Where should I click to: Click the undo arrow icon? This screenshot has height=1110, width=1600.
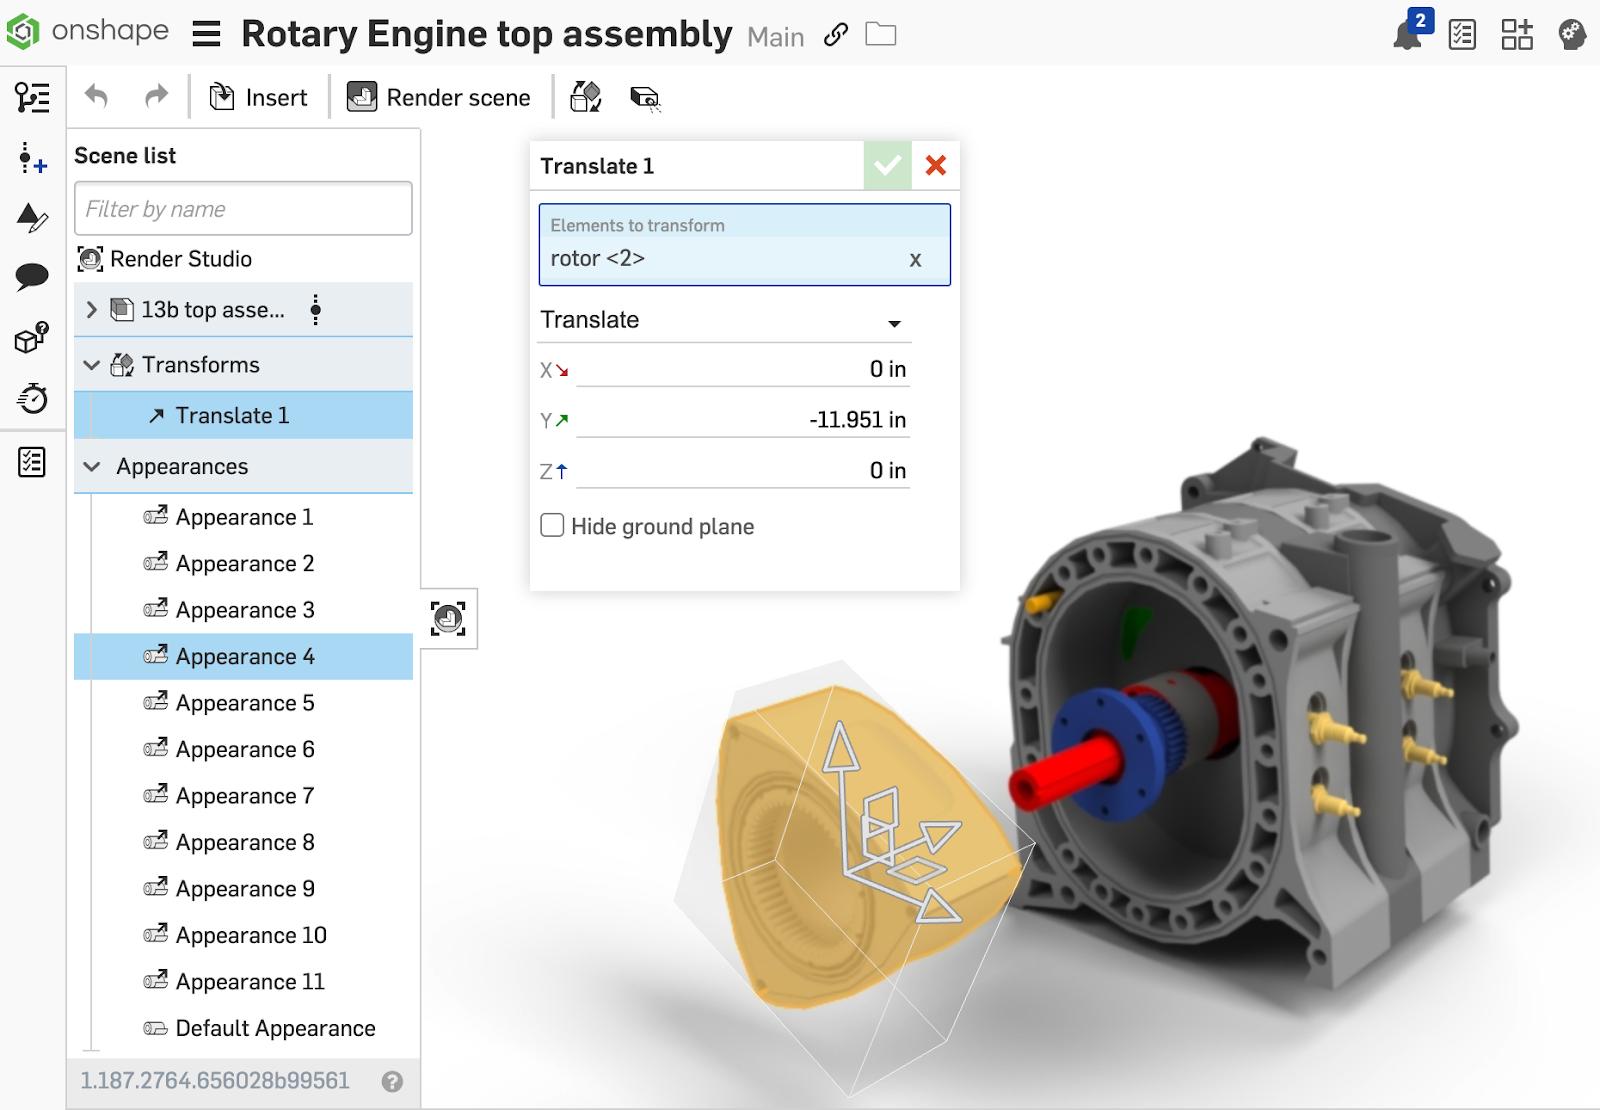pos(96,97)
